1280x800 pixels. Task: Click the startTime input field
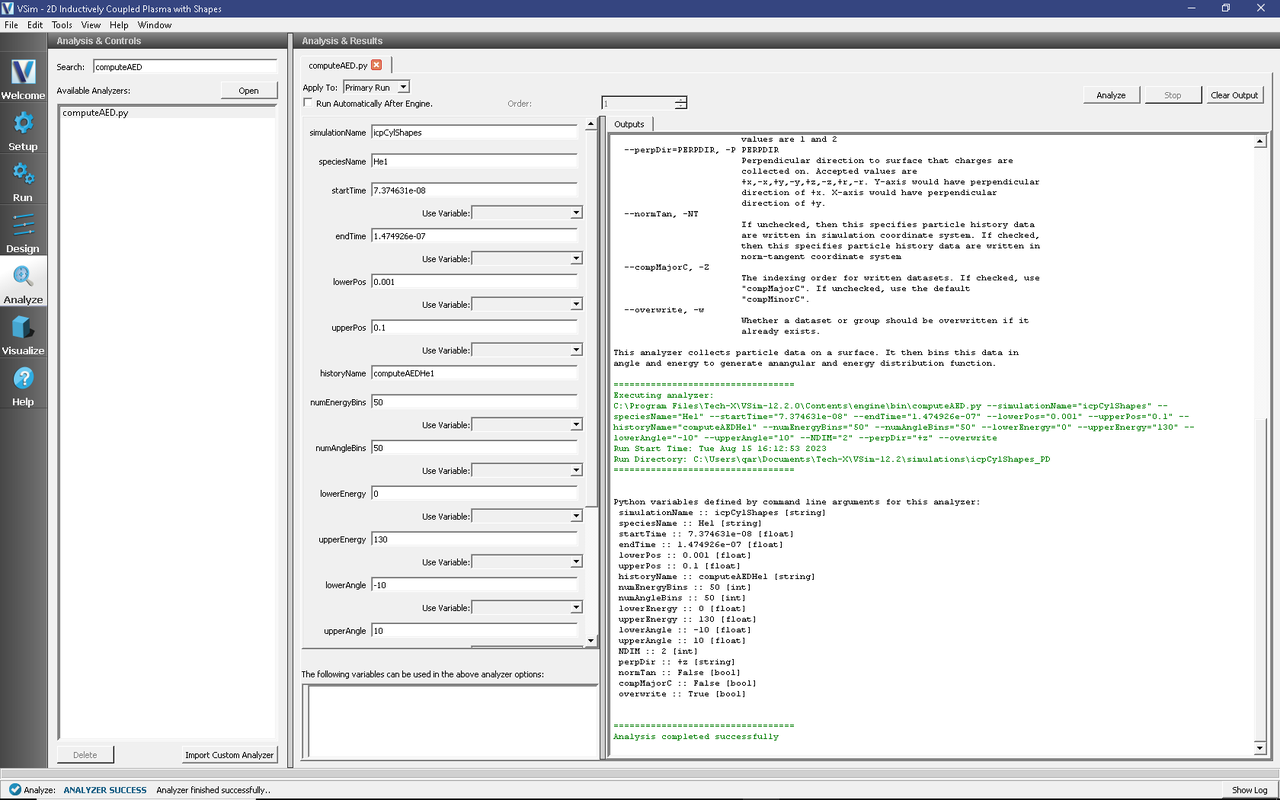[x=474, y=190]
